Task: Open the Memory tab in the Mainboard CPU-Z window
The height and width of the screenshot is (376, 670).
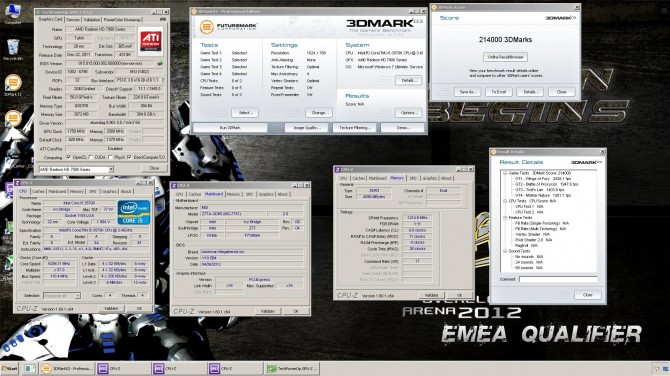Action: pos(233,194)
